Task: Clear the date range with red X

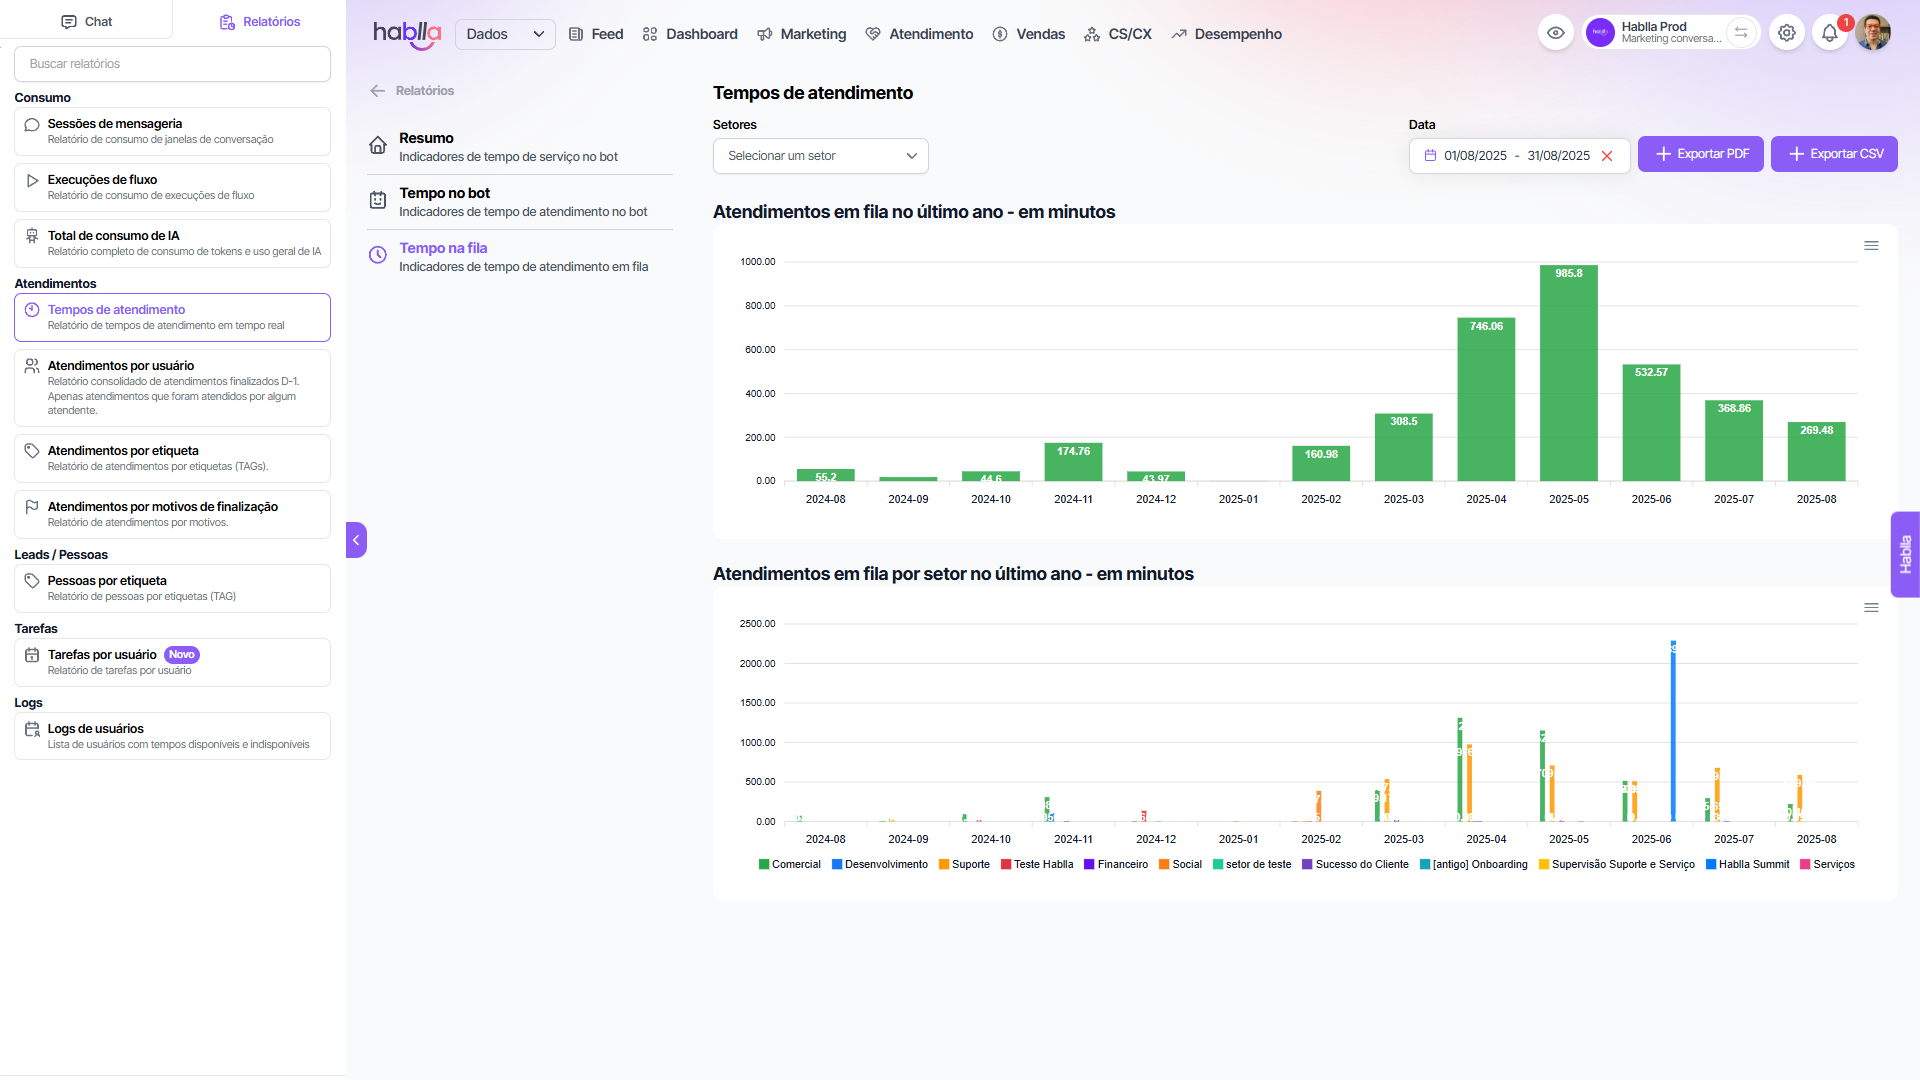Action: click(x=1607, y=156)
